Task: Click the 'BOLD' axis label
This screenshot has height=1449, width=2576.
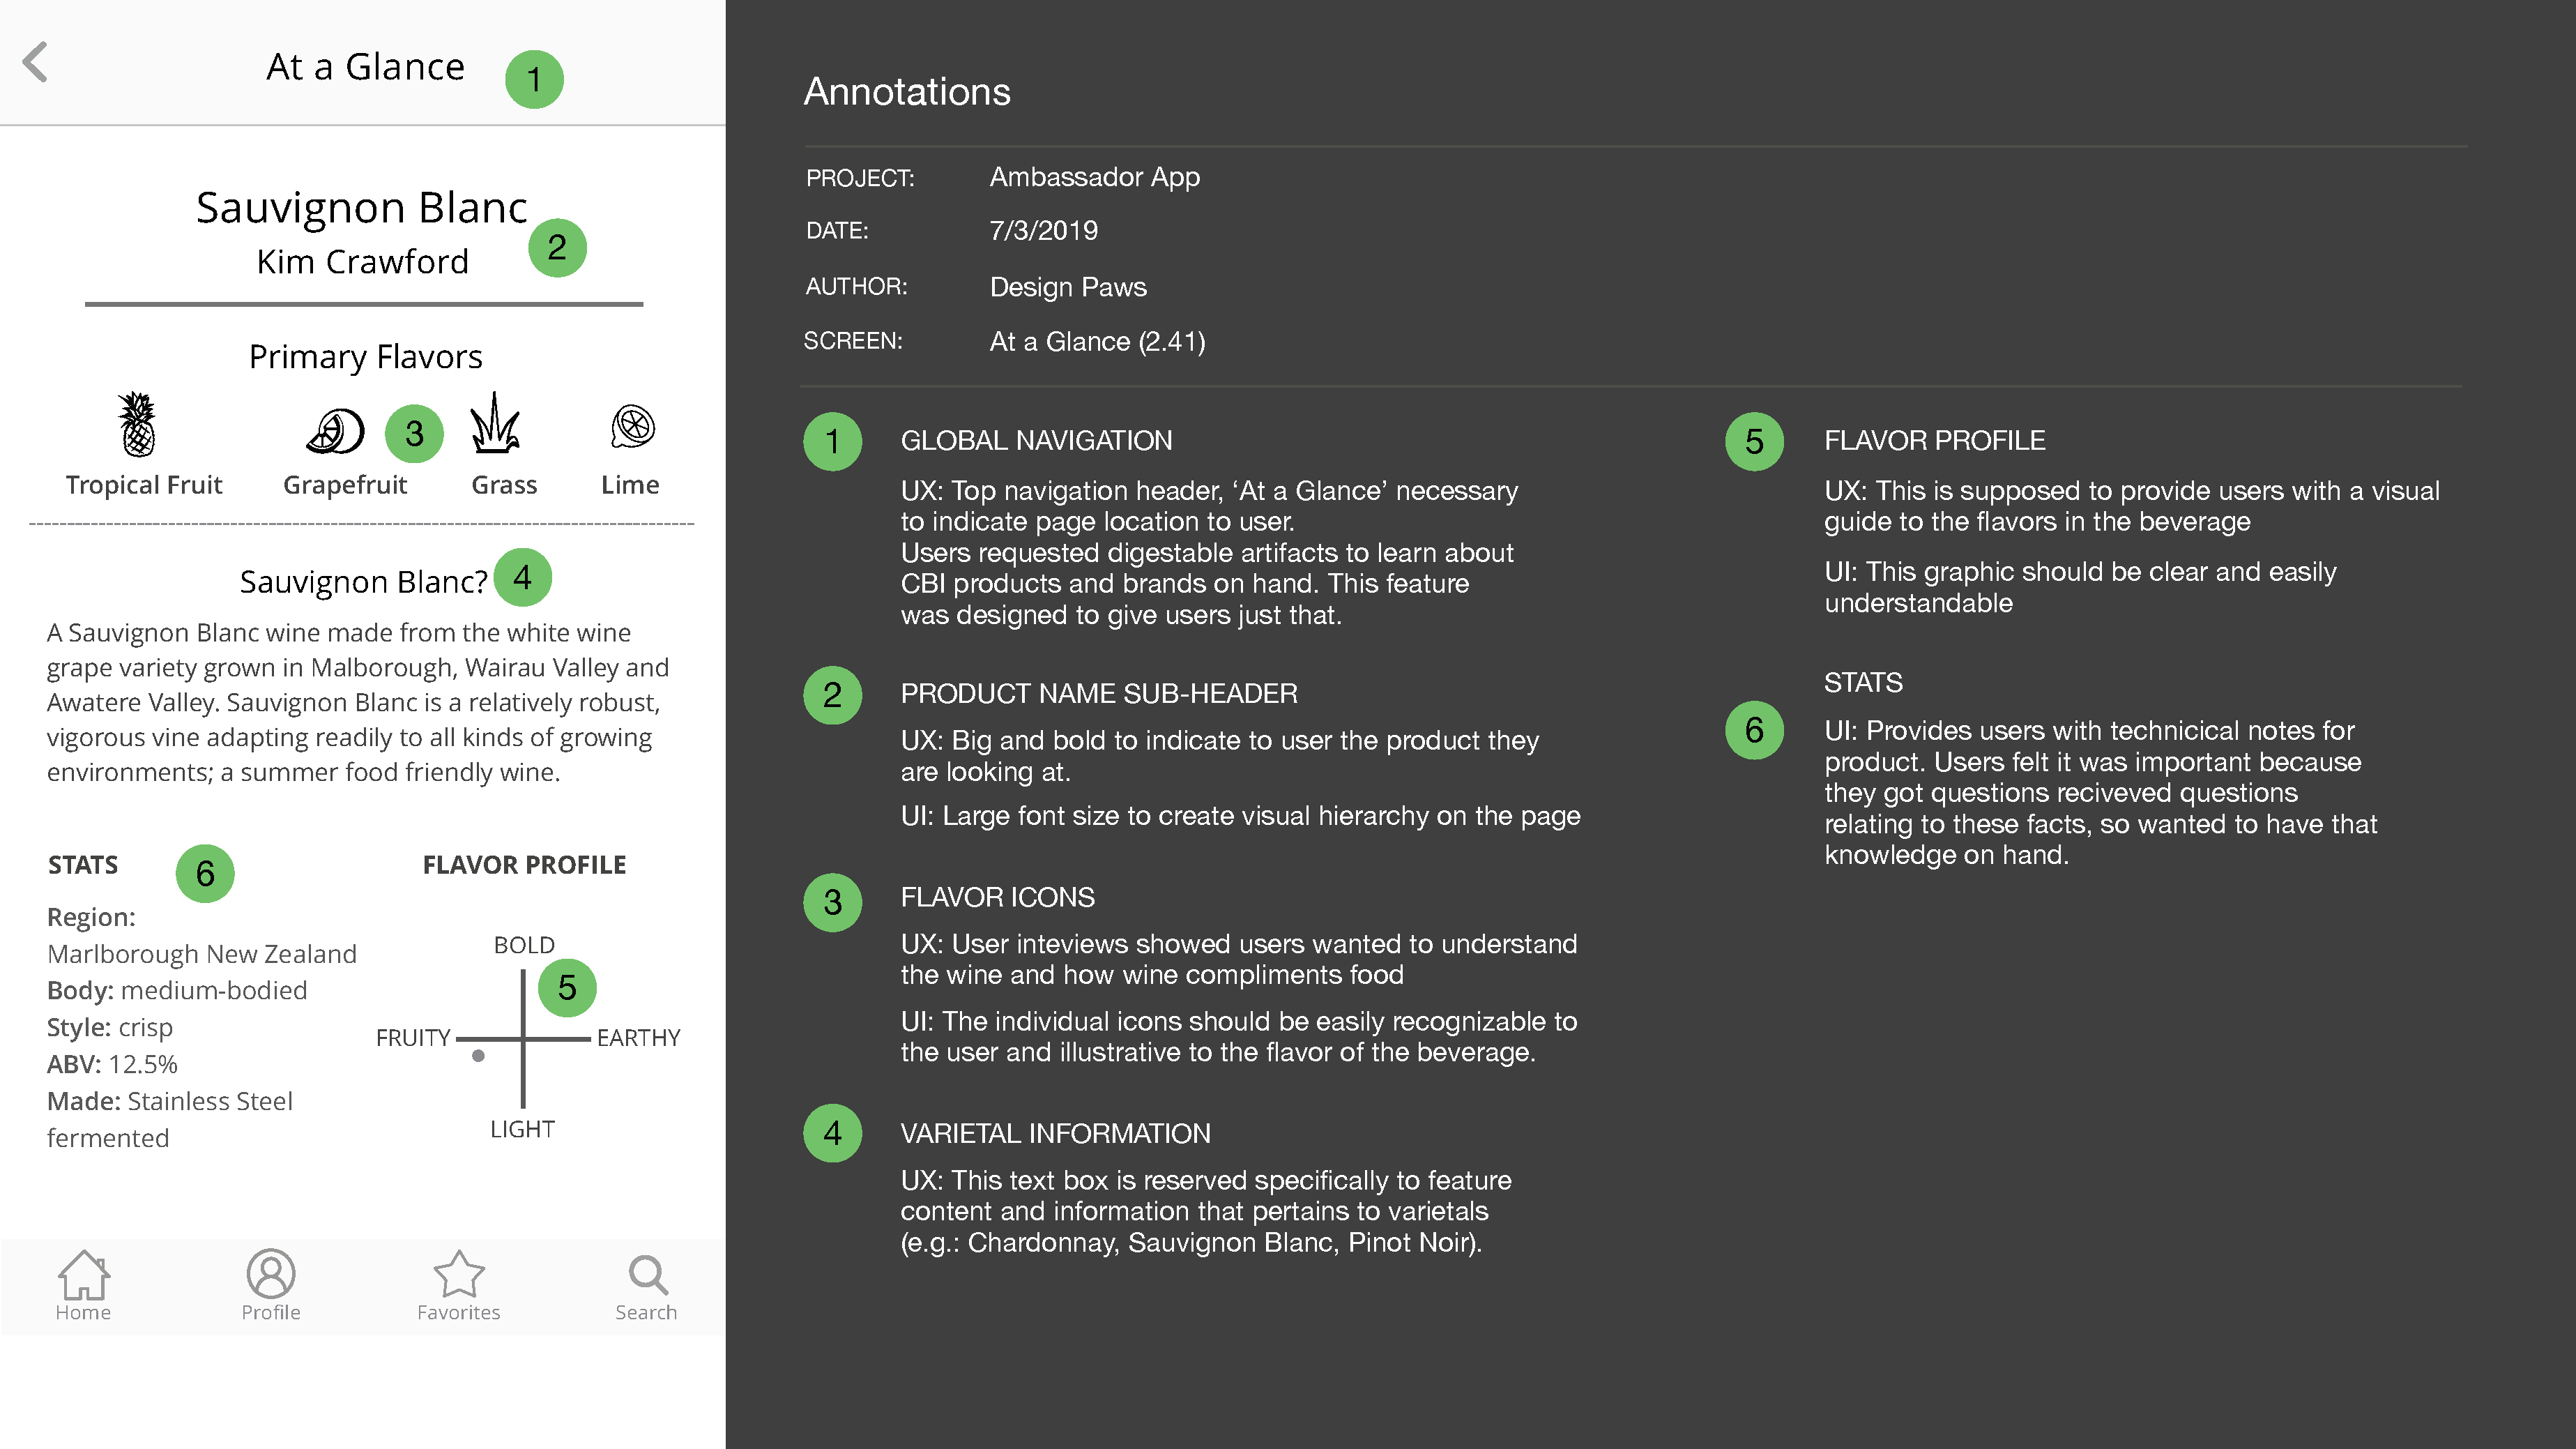Action: 524,945
